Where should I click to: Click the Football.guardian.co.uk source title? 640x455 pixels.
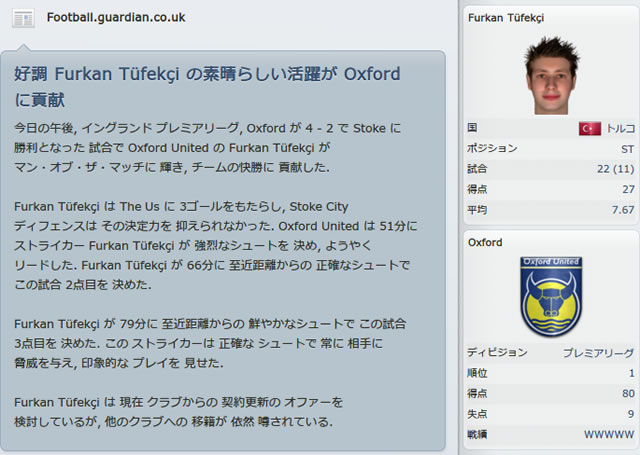116,18
